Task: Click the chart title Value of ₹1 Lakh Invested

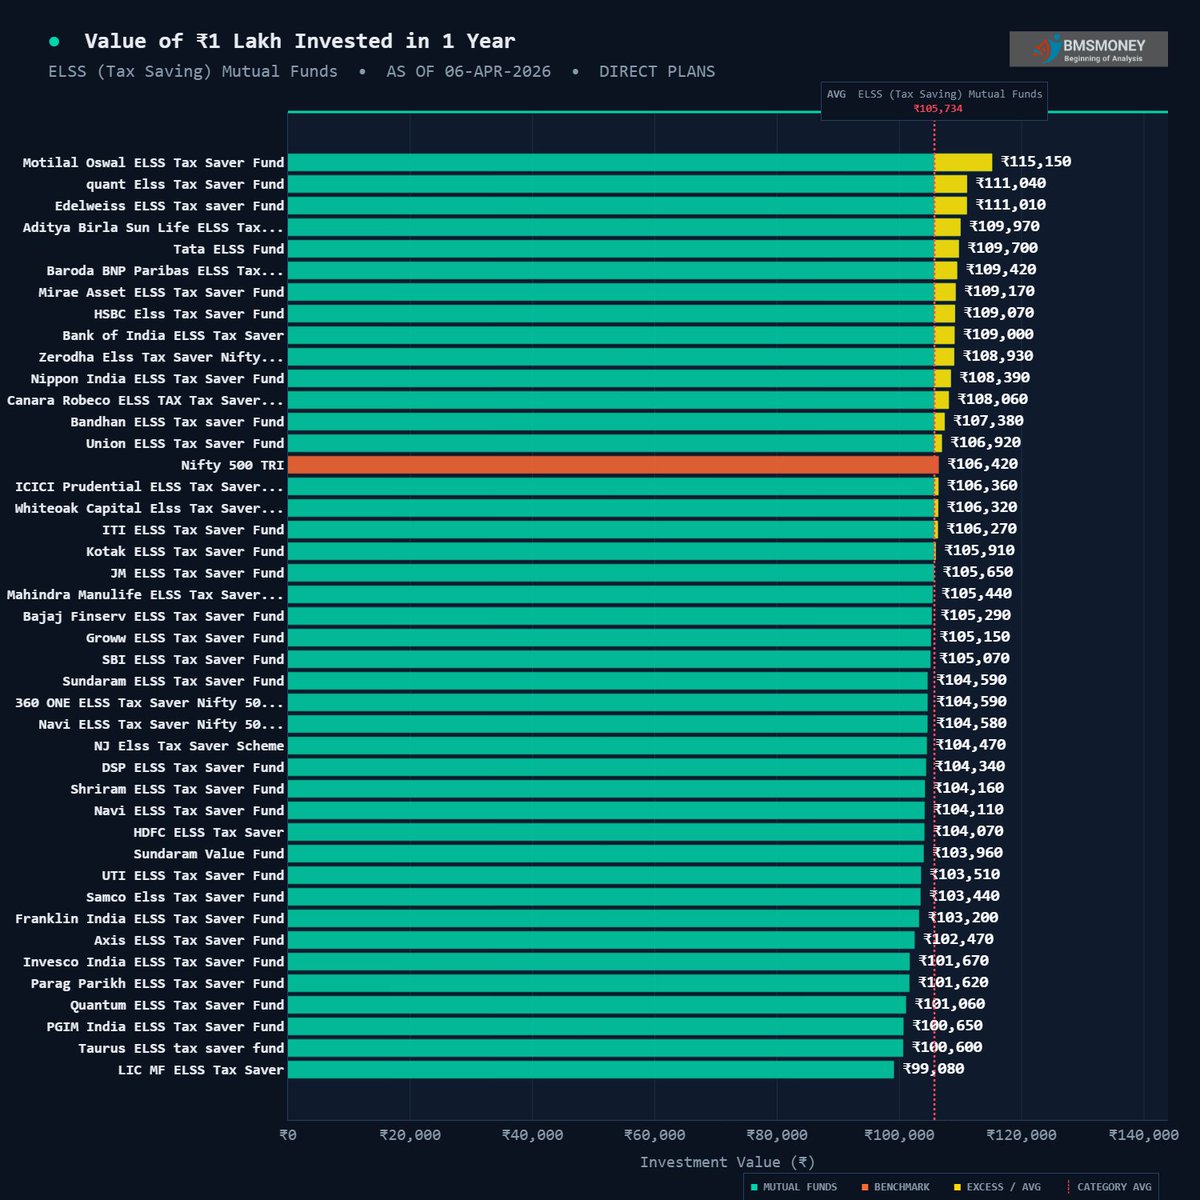Action: pyautogui.click(x=300, y=41)
